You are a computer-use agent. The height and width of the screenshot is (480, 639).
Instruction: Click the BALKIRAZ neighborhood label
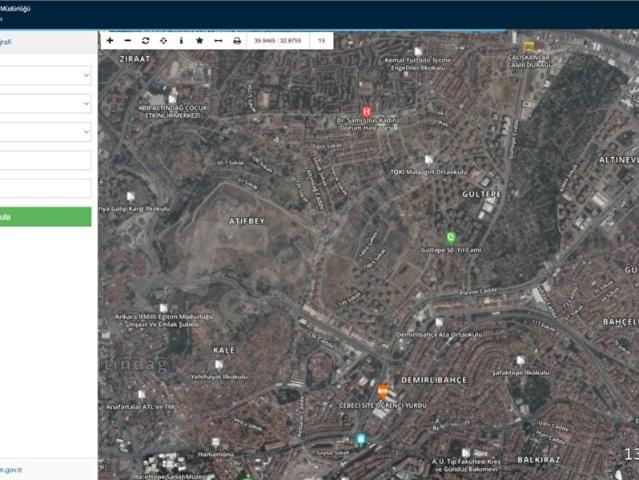tap(539, 460)
